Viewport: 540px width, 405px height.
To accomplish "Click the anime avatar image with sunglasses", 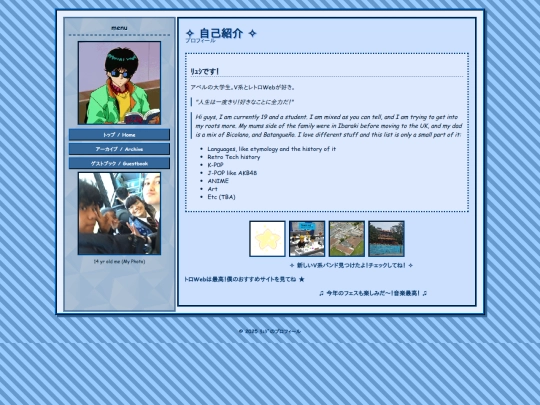I will pos(119,83).
